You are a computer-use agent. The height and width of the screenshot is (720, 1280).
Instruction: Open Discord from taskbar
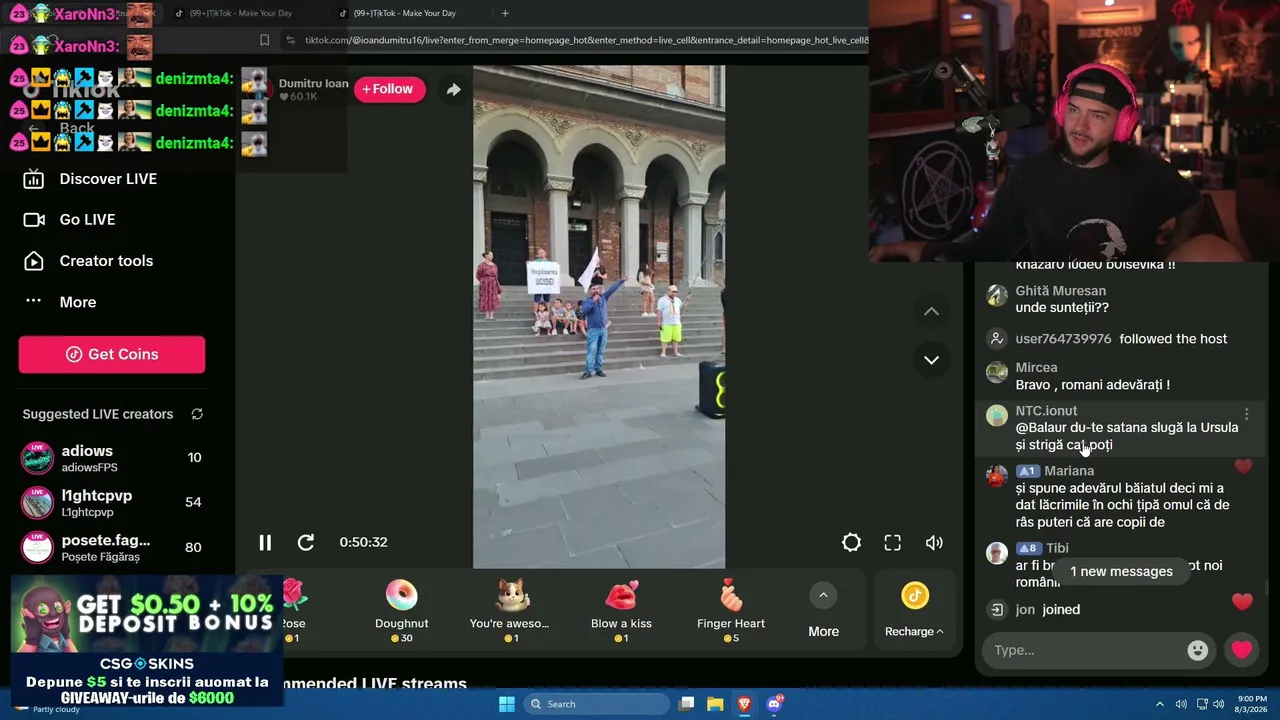point(774,704)
